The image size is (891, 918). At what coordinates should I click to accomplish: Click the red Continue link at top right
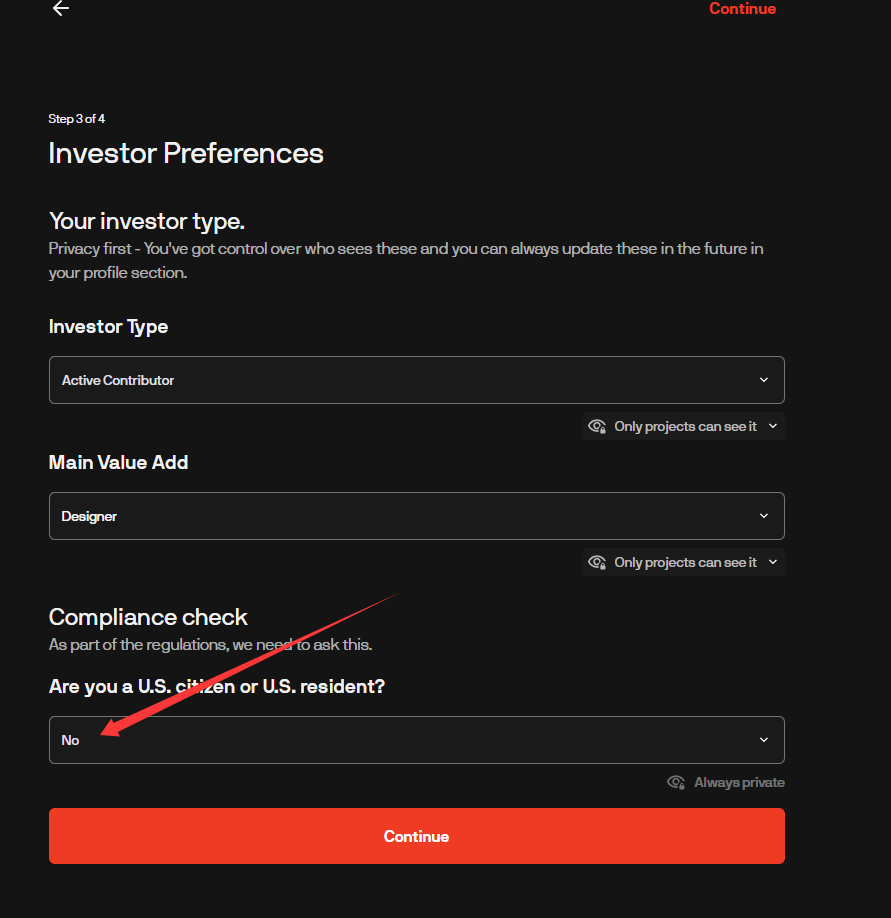[x=742, y=9]
